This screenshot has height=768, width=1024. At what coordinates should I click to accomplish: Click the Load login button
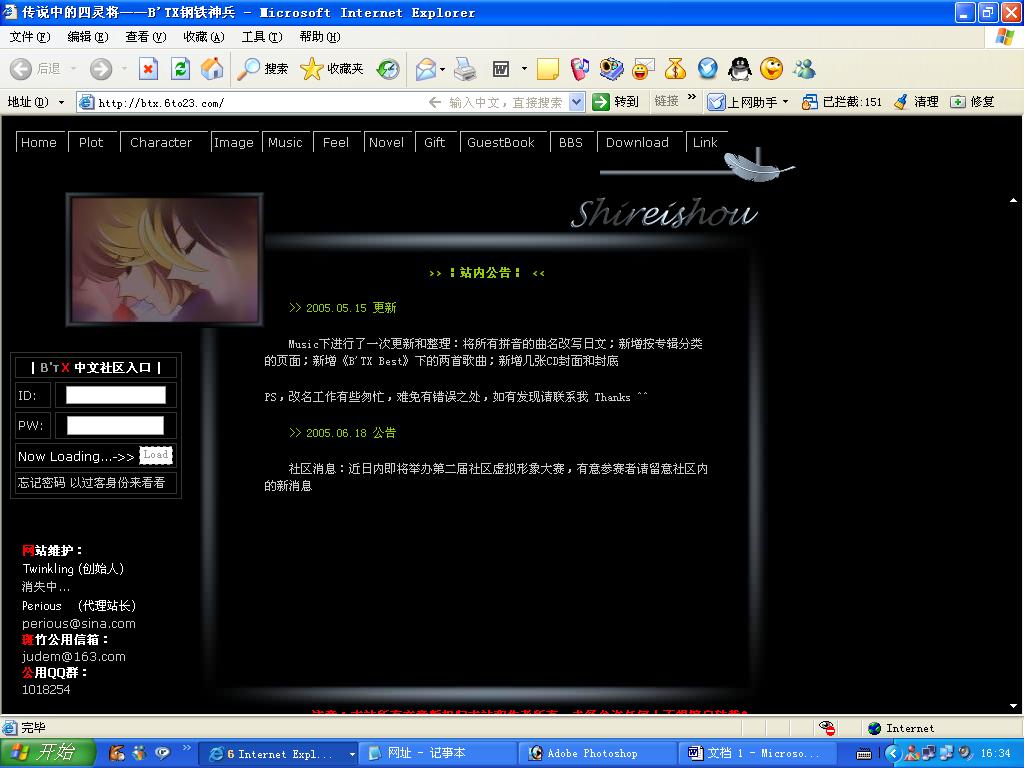(x=155, y=455)
